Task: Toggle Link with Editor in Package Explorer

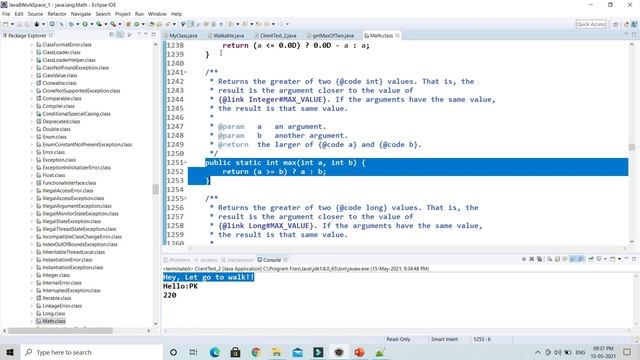Action: tap(120, 35)
